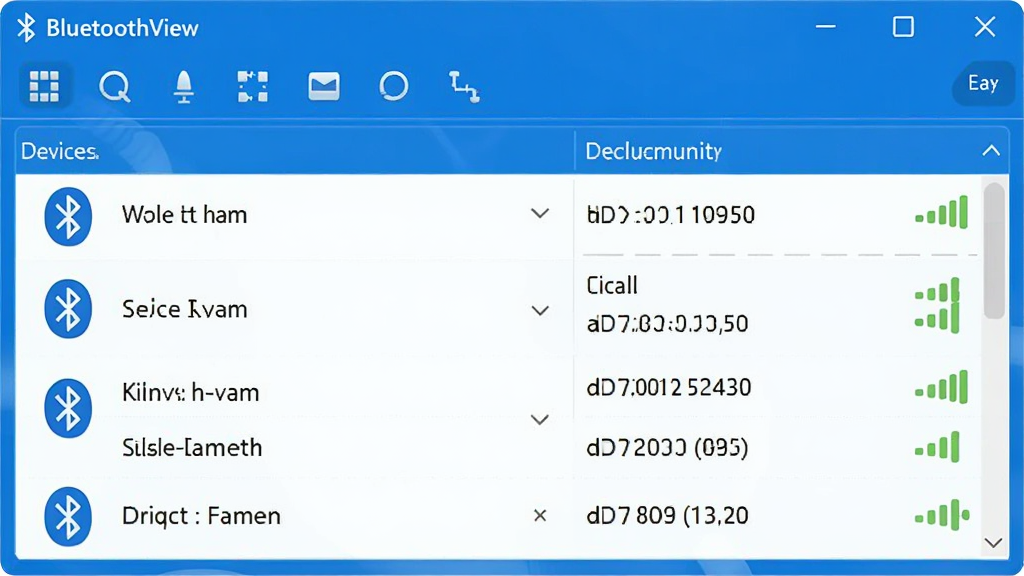Click signal bars for dD7,0012 52430
Viewport: 1024px width, 576px height.
point(942,387)
